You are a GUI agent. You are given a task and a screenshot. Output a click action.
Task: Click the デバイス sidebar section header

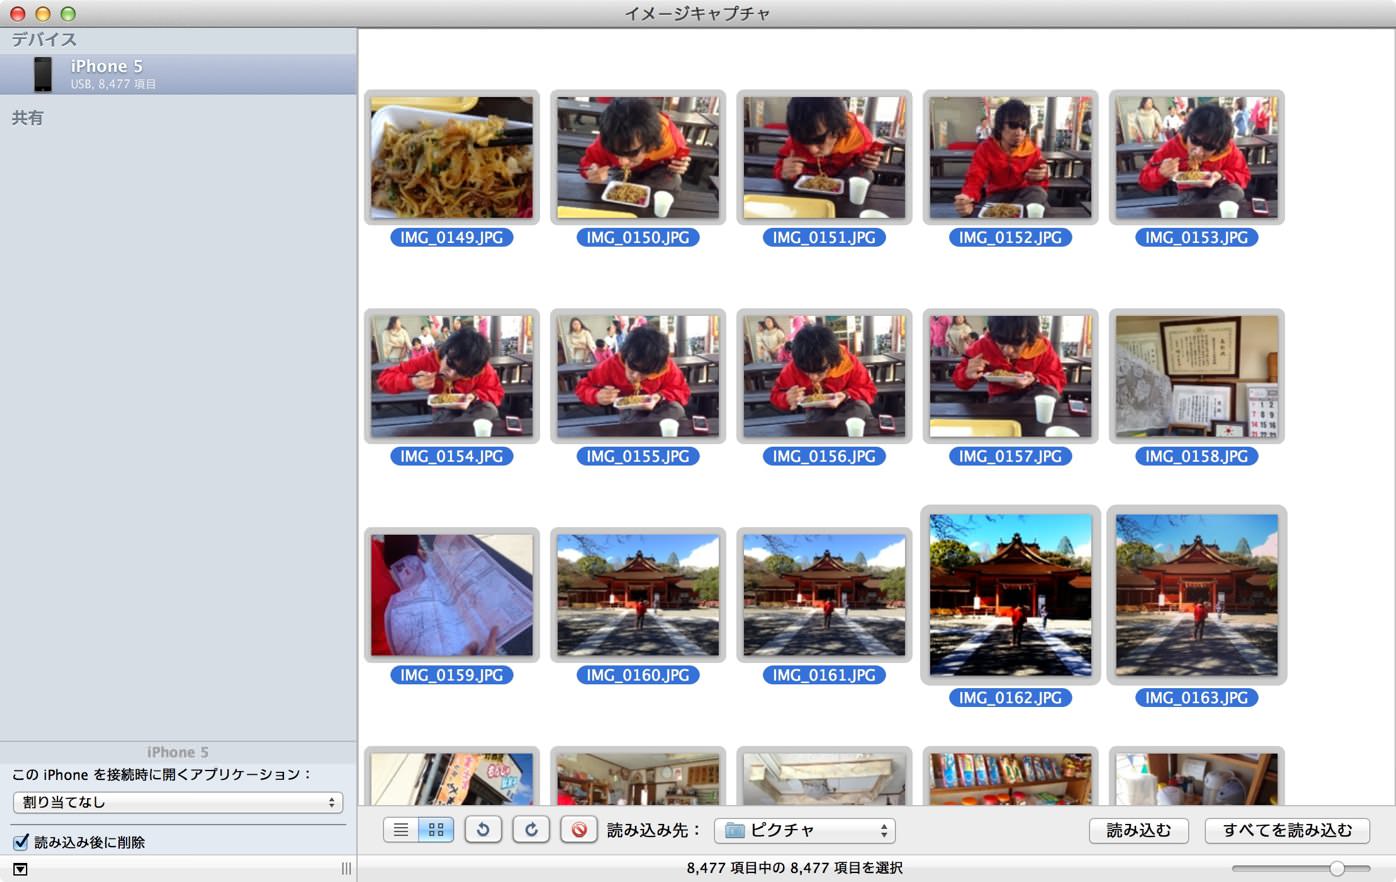44,39
